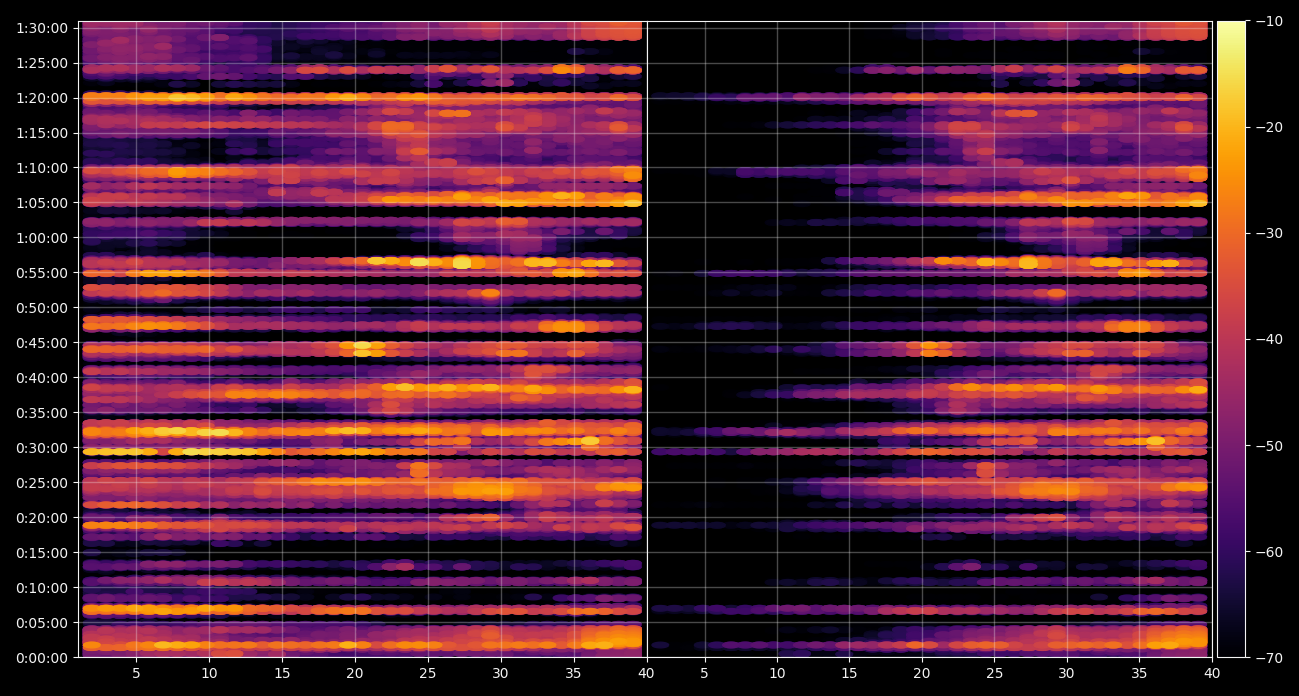Click tick label 35 of first heatmap

574,674
